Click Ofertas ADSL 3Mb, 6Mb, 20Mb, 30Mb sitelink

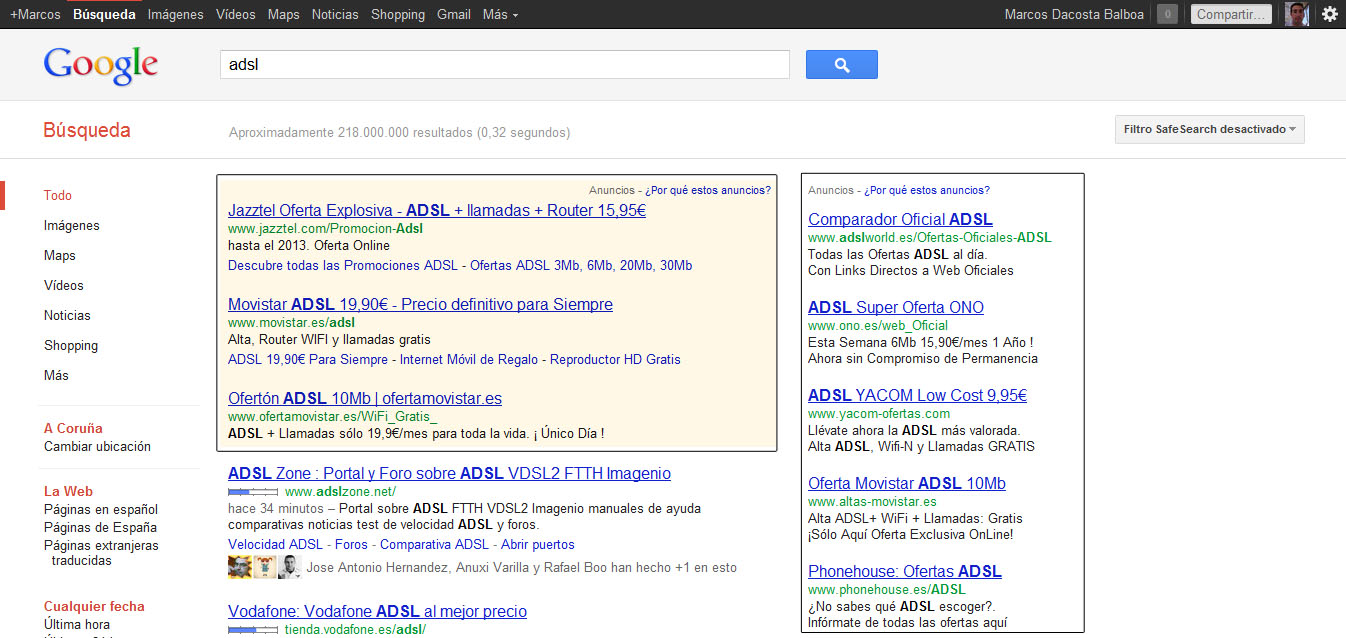(x=580, y=265)
